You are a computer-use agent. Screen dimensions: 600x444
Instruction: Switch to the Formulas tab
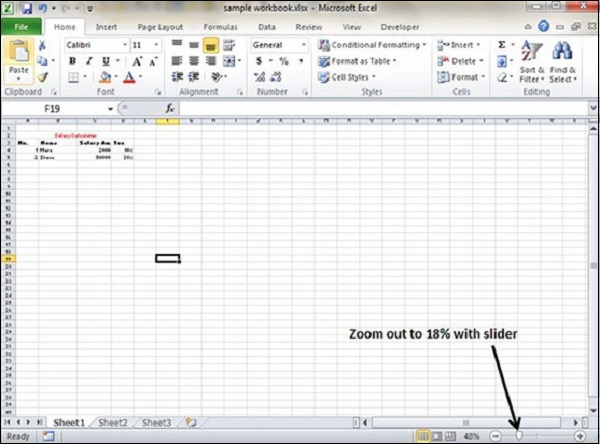tap(220, 27)
